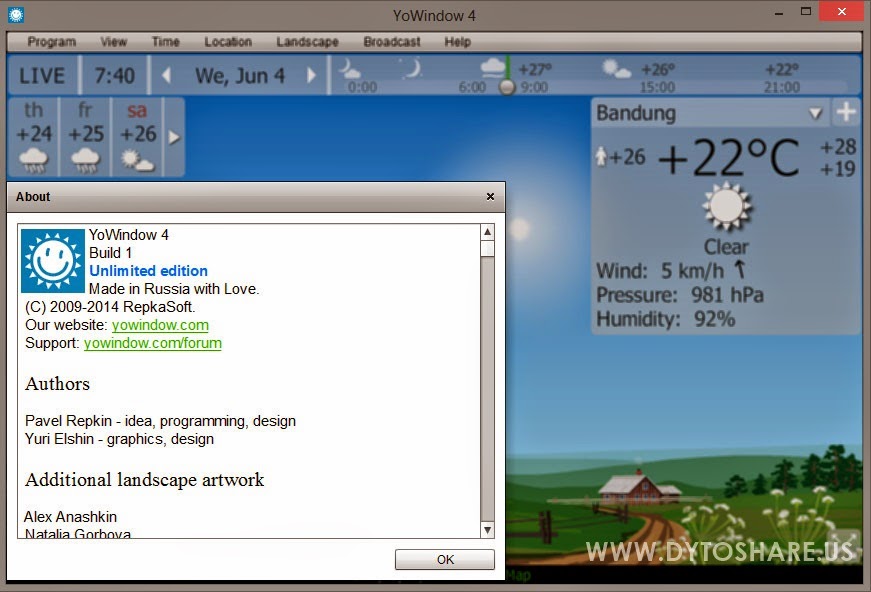Open the Time menu
Viewport: 871px width, 592px height.
[x=166, y=42]
